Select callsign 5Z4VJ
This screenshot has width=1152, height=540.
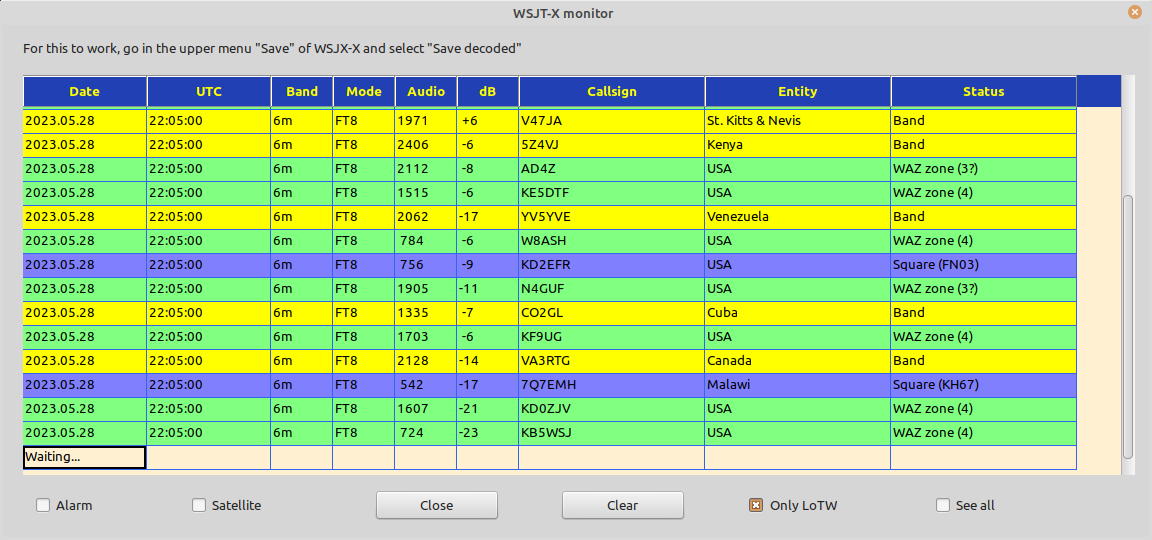[x=612, y=145]
